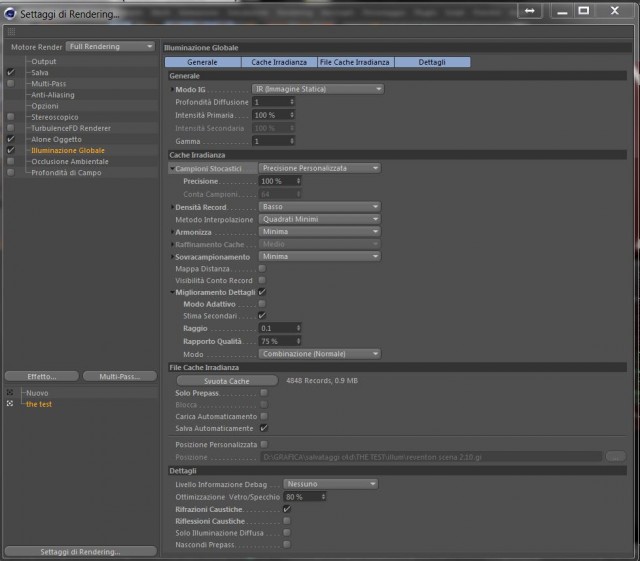Enable Nascondi Prepass checkbox
The image size is (640, 561).
[287, 544]
